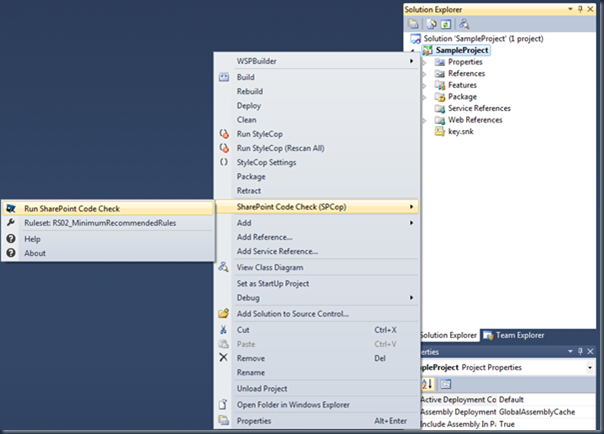
Task: Select Retract from the context menu
Action: 249,191
